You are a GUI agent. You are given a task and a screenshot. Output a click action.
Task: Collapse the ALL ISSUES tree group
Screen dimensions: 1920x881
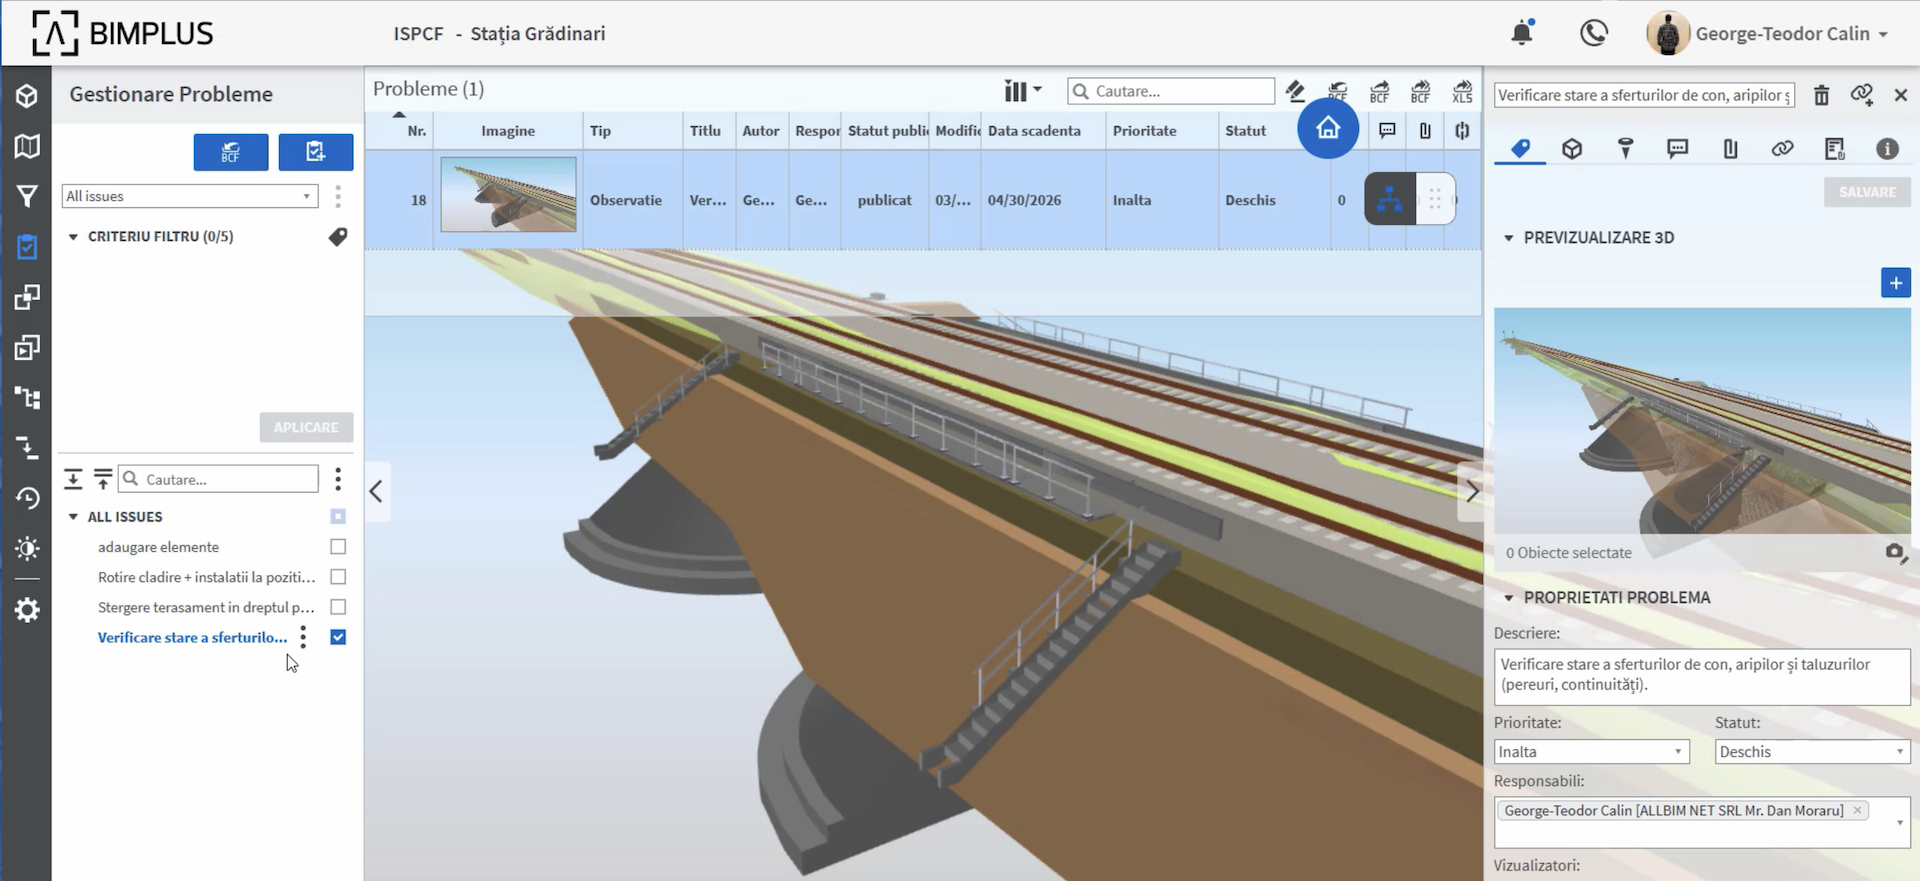pos(73,517)
